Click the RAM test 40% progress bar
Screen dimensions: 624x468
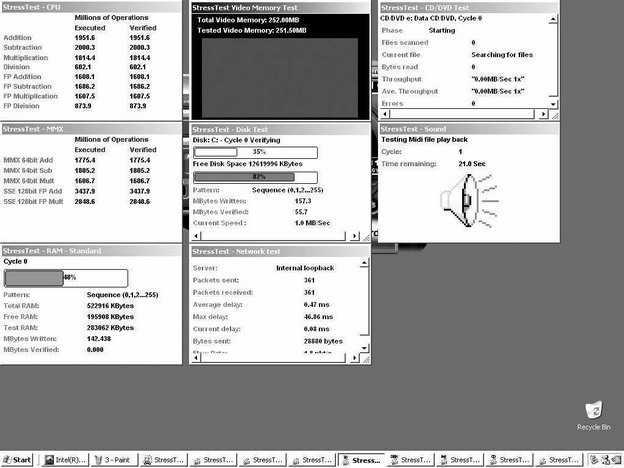66,277
